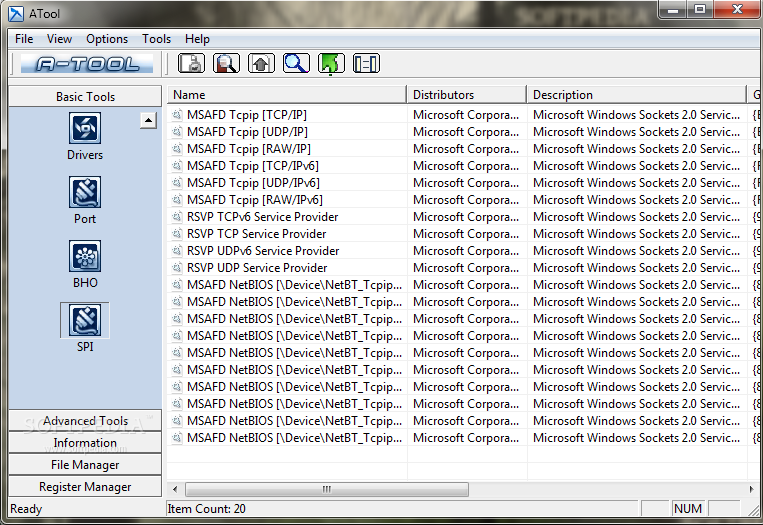Click Description cell in RSVP UDP Service Provider row
The width and height of the screenshot is (763, 525).
pyautogui.click(x=636, y=268)
